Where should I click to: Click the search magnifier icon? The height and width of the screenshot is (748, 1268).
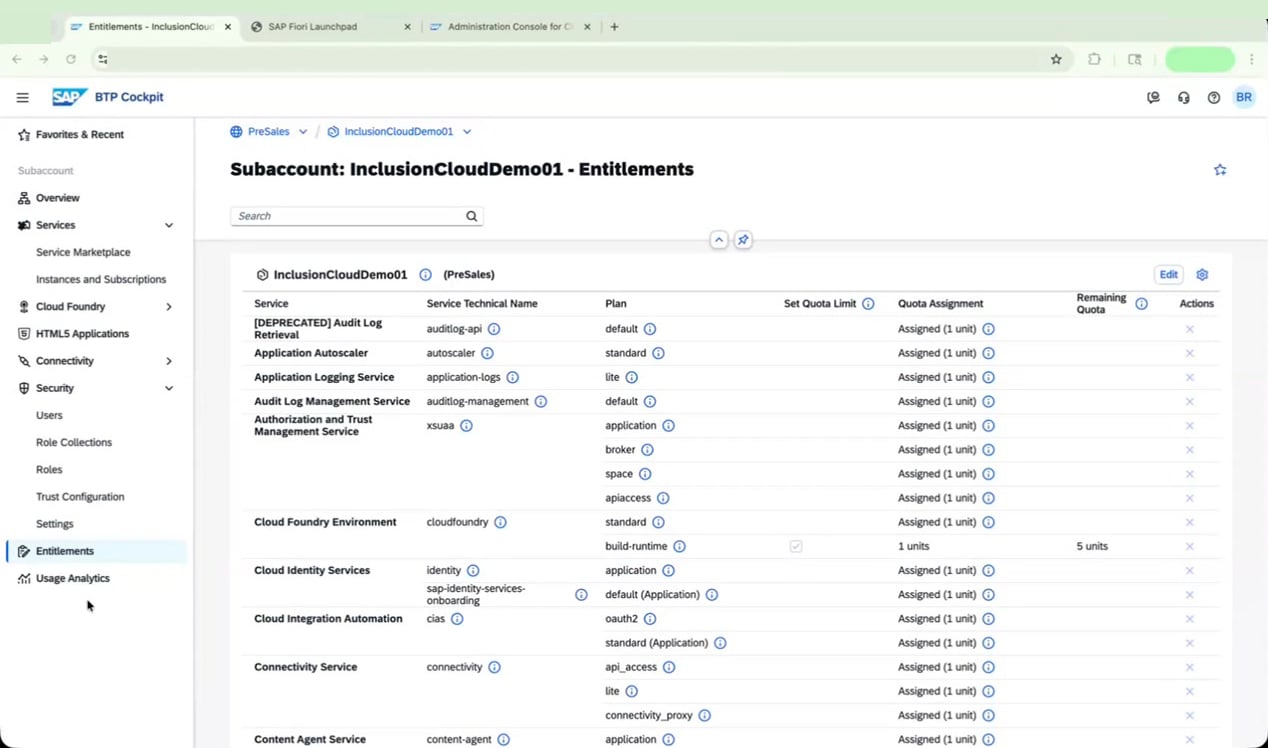coord(472,216)
